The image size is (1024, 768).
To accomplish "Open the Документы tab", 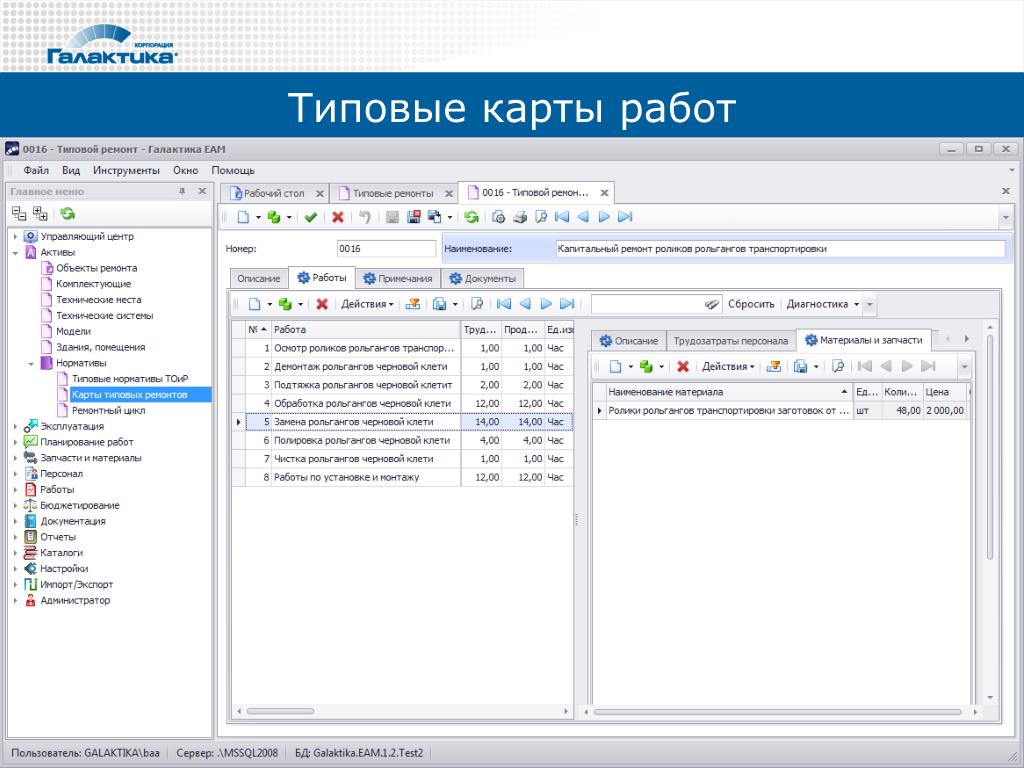I will pos(483,278).
